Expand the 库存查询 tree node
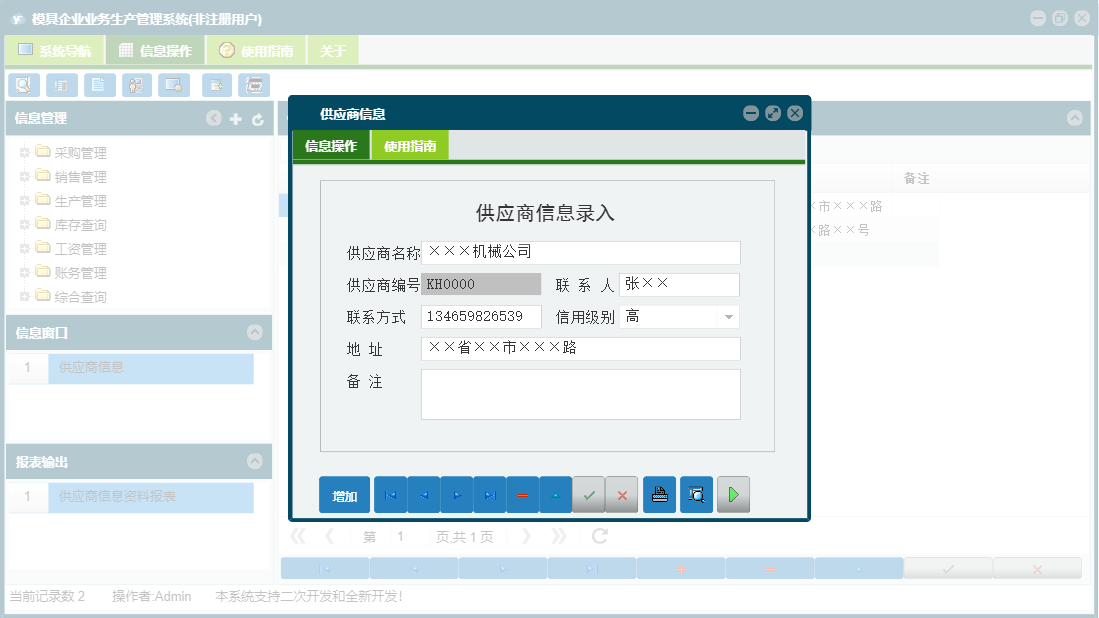 [24, 224]
